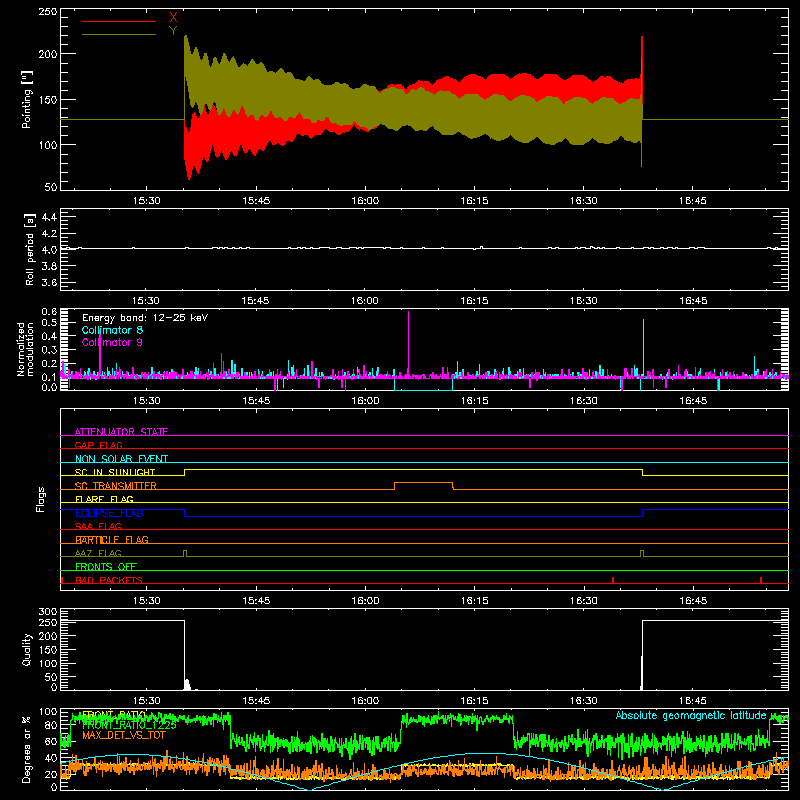This screenshot has height=800, width=800.
Task: Click the PARTICLE_FLAG label
Action: click(x=112, y=539)
